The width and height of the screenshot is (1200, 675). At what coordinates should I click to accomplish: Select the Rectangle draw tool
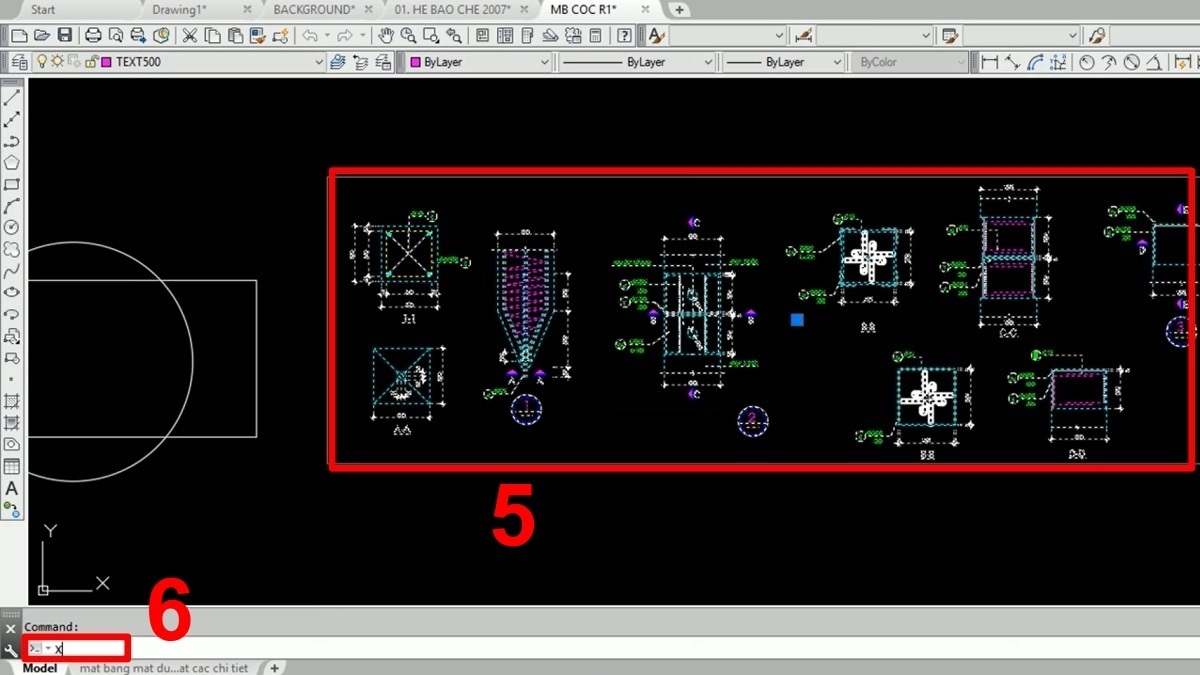[12, 185]
